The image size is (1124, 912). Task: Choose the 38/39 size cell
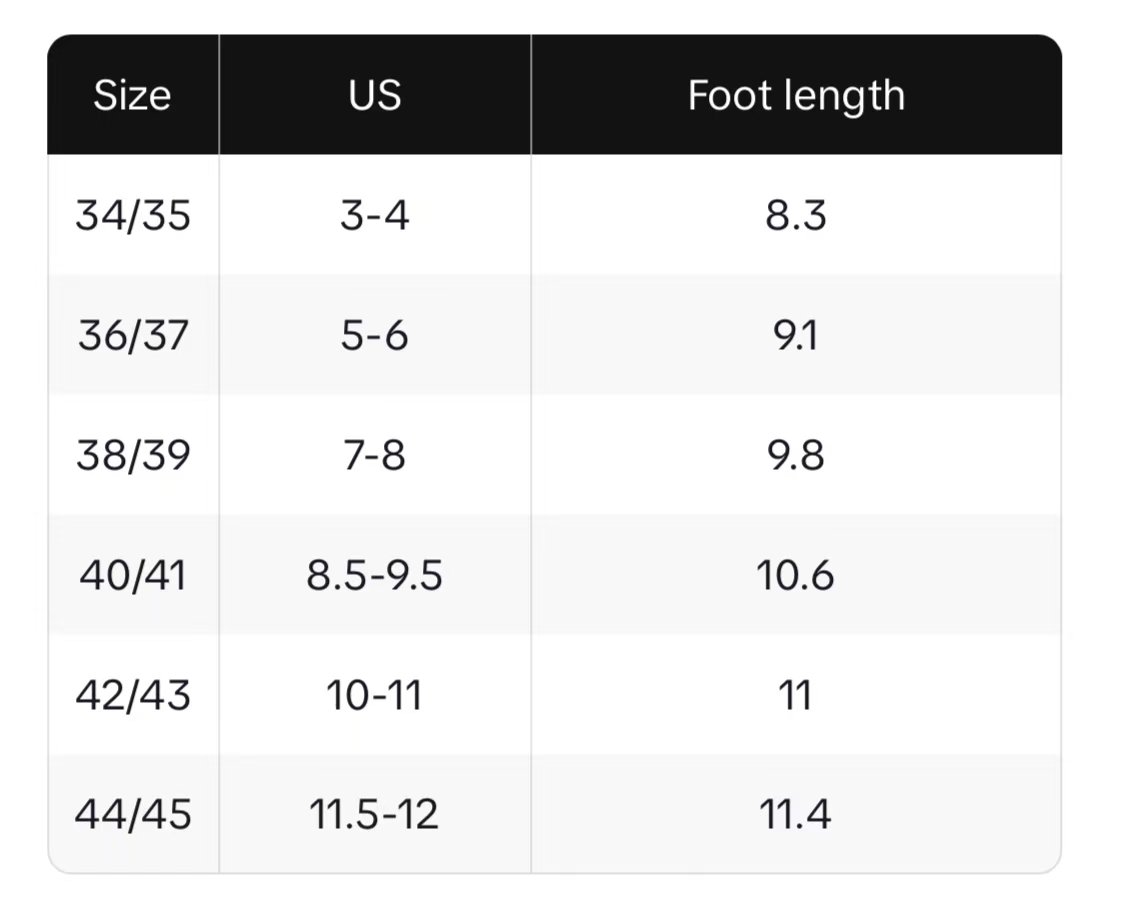click(x=132, y=455)
